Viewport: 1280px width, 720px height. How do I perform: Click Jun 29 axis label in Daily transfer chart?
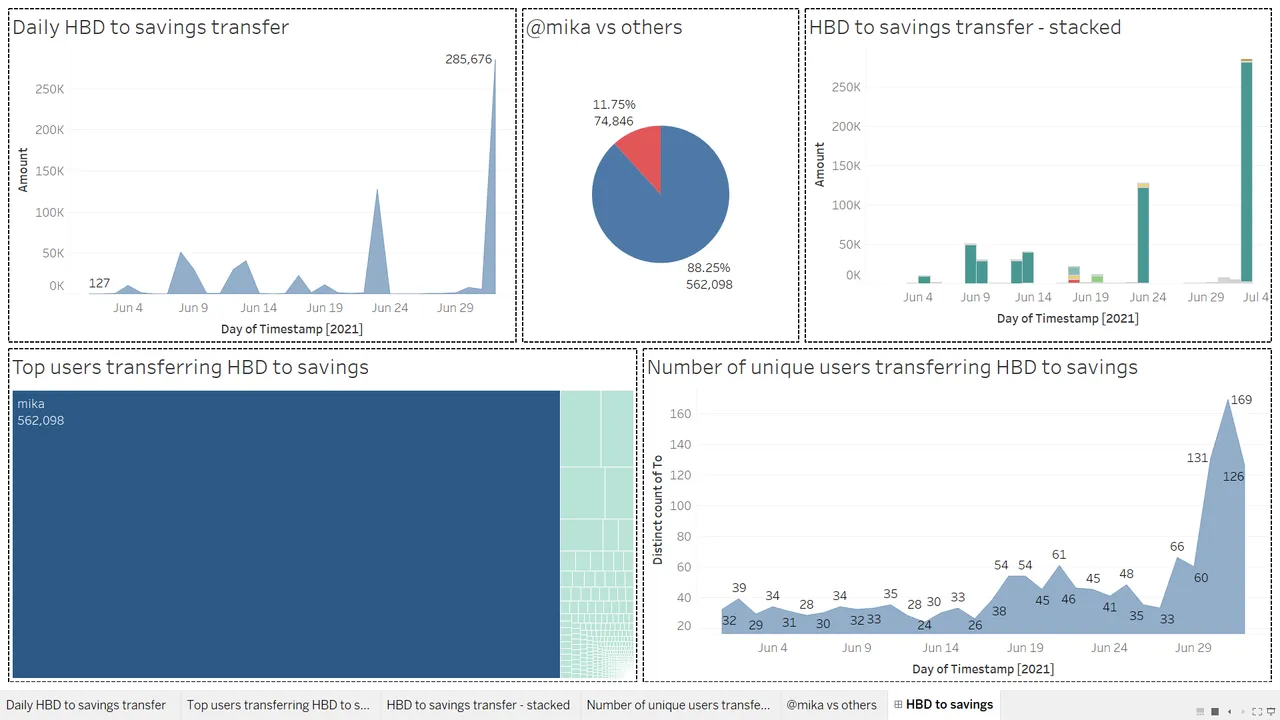(x=455, y=308)
